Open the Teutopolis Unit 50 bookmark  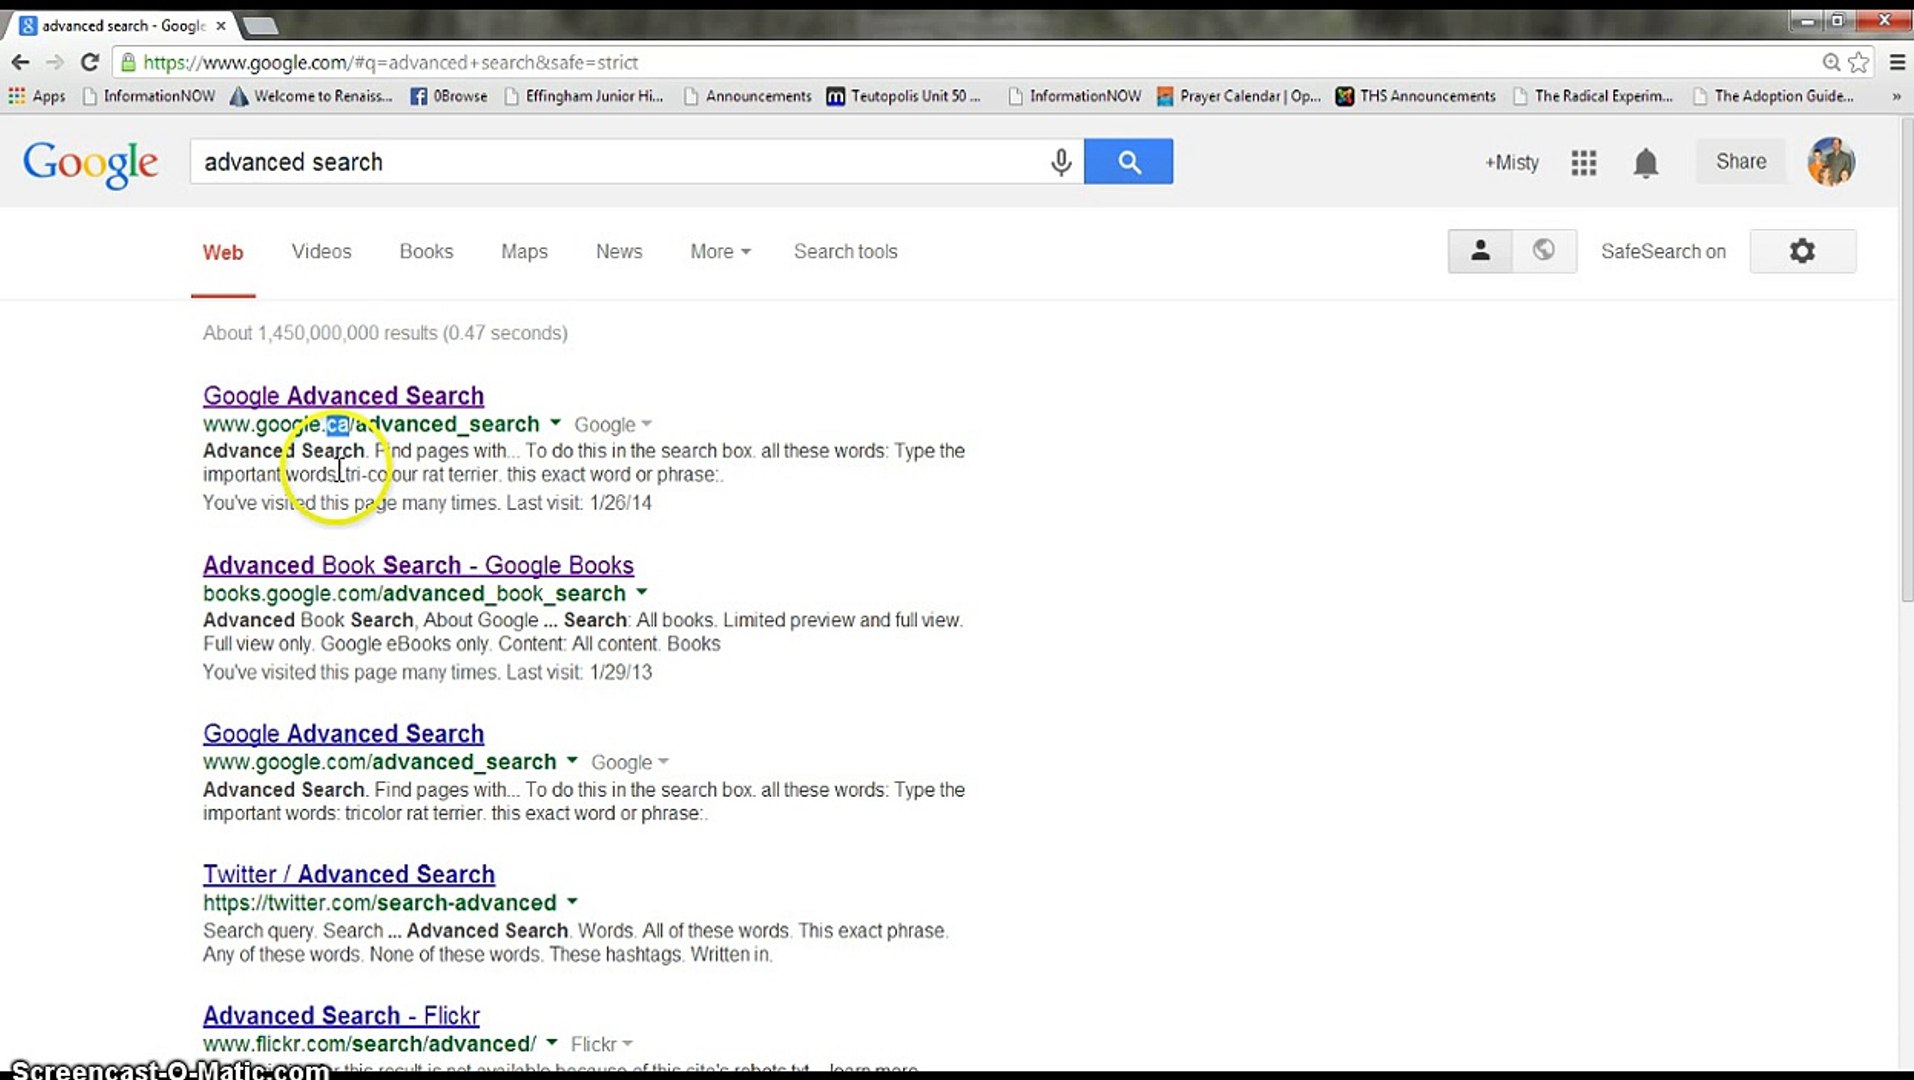(x=904, y=96)
